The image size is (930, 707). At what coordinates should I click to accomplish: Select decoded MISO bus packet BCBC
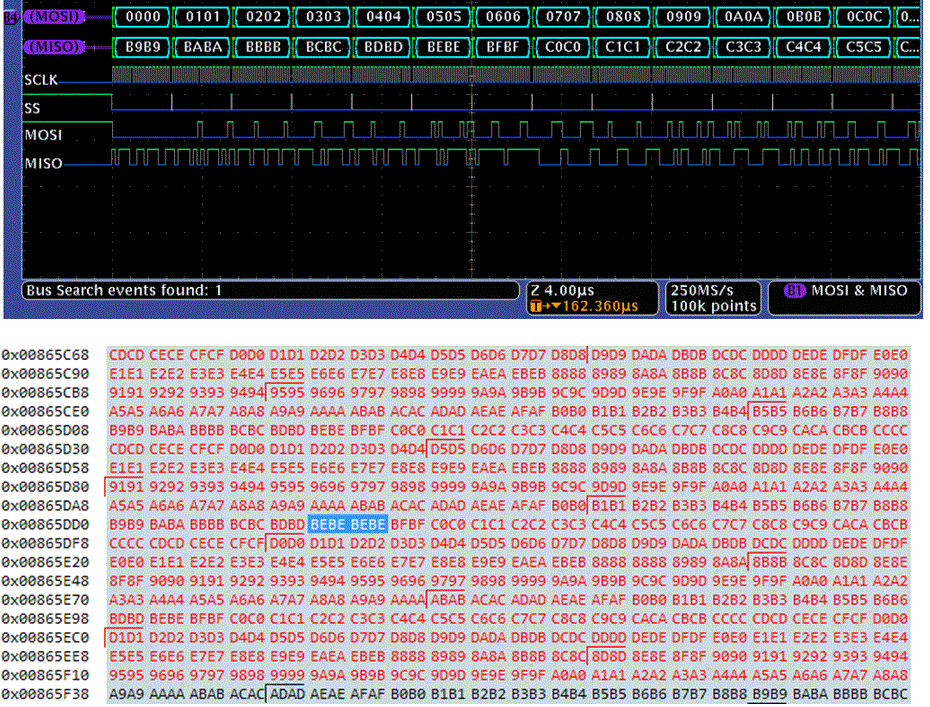[x=323, y=46]
